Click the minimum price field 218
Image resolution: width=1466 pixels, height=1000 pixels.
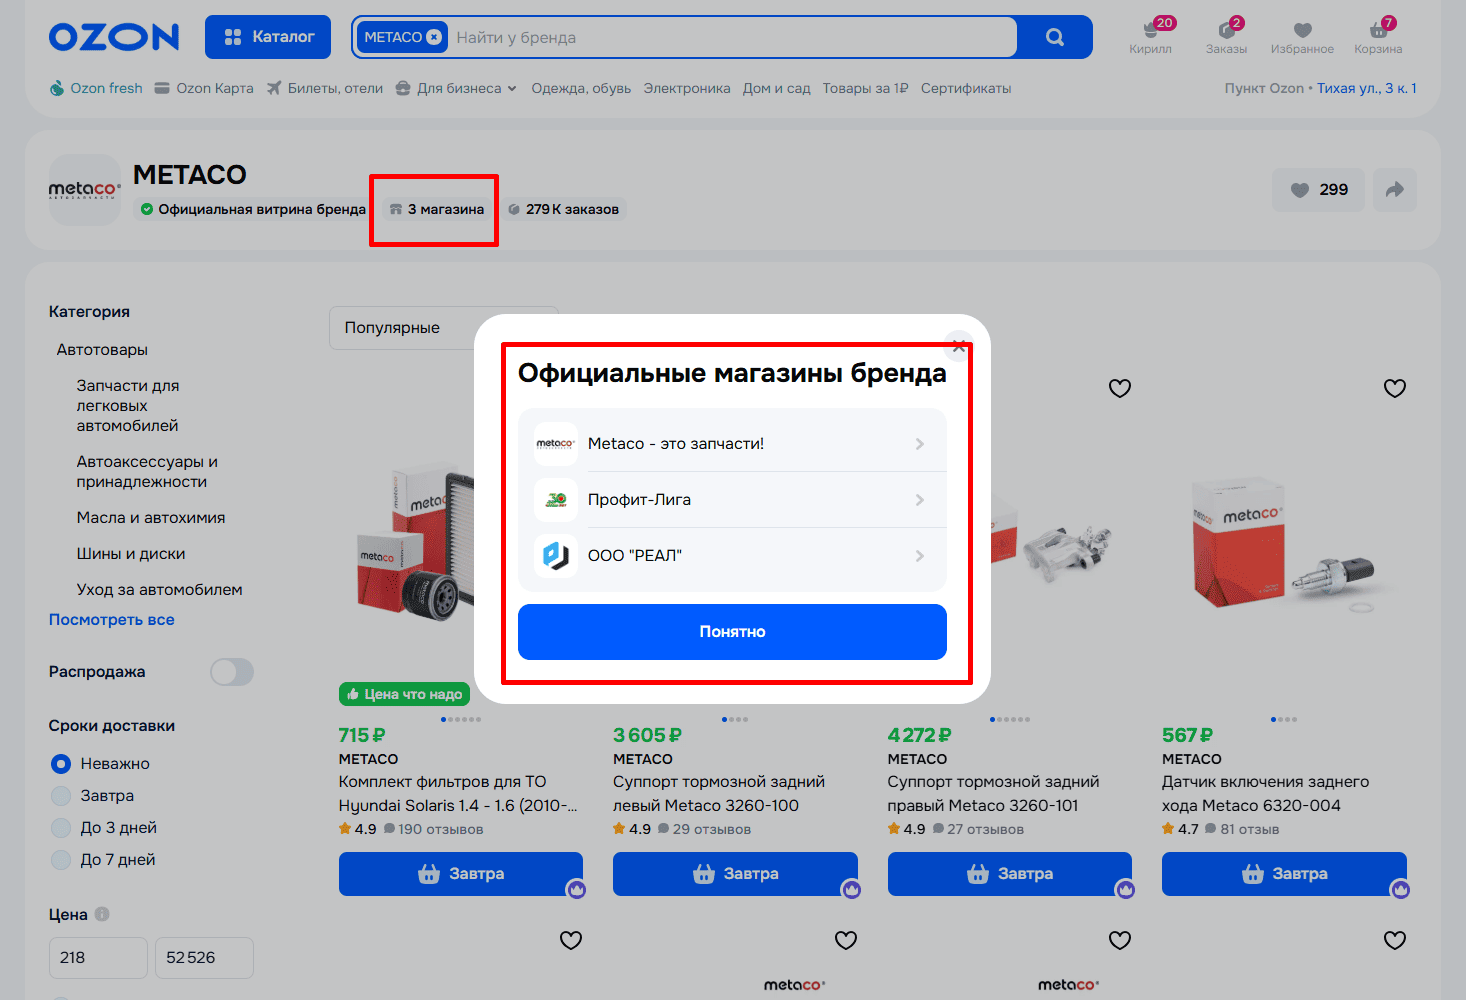(x=98, y=958)
